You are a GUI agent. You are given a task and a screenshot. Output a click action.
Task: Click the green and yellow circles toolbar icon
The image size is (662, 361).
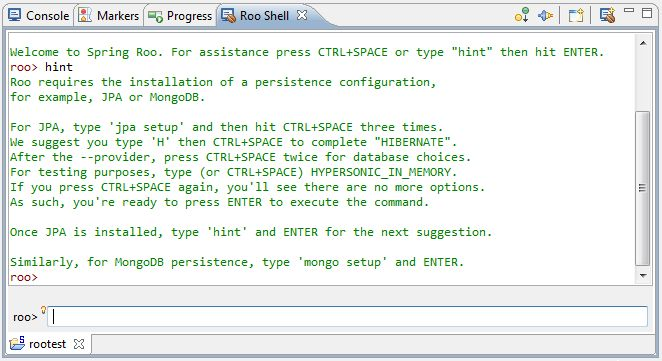[522, 15]
